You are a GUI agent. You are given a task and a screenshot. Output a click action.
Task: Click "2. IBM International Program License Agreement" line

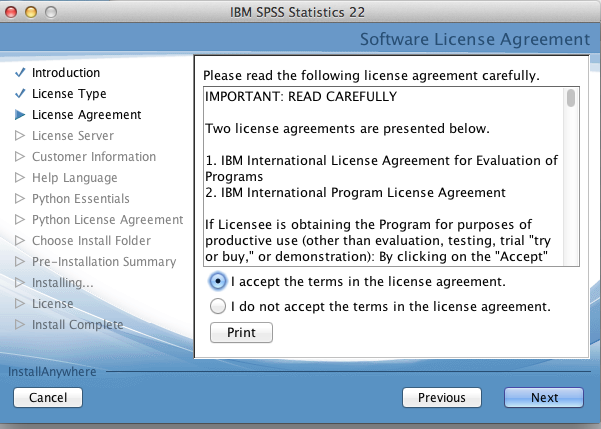[355, 192]
